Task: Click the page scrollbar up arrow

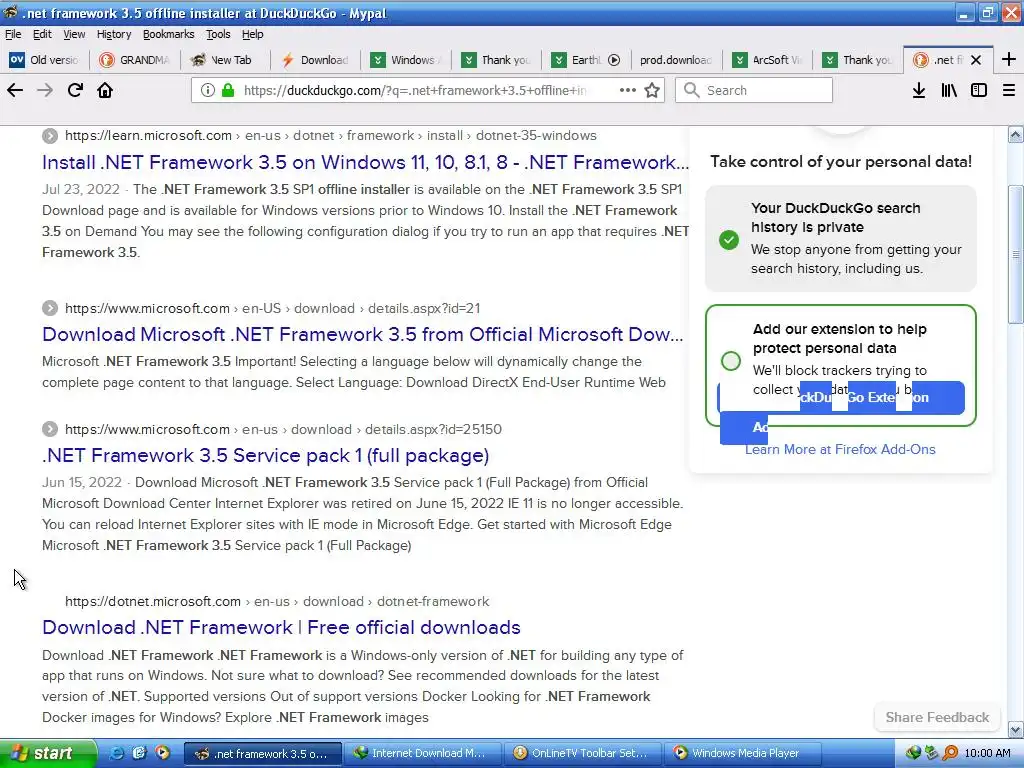Action: 1016,135
